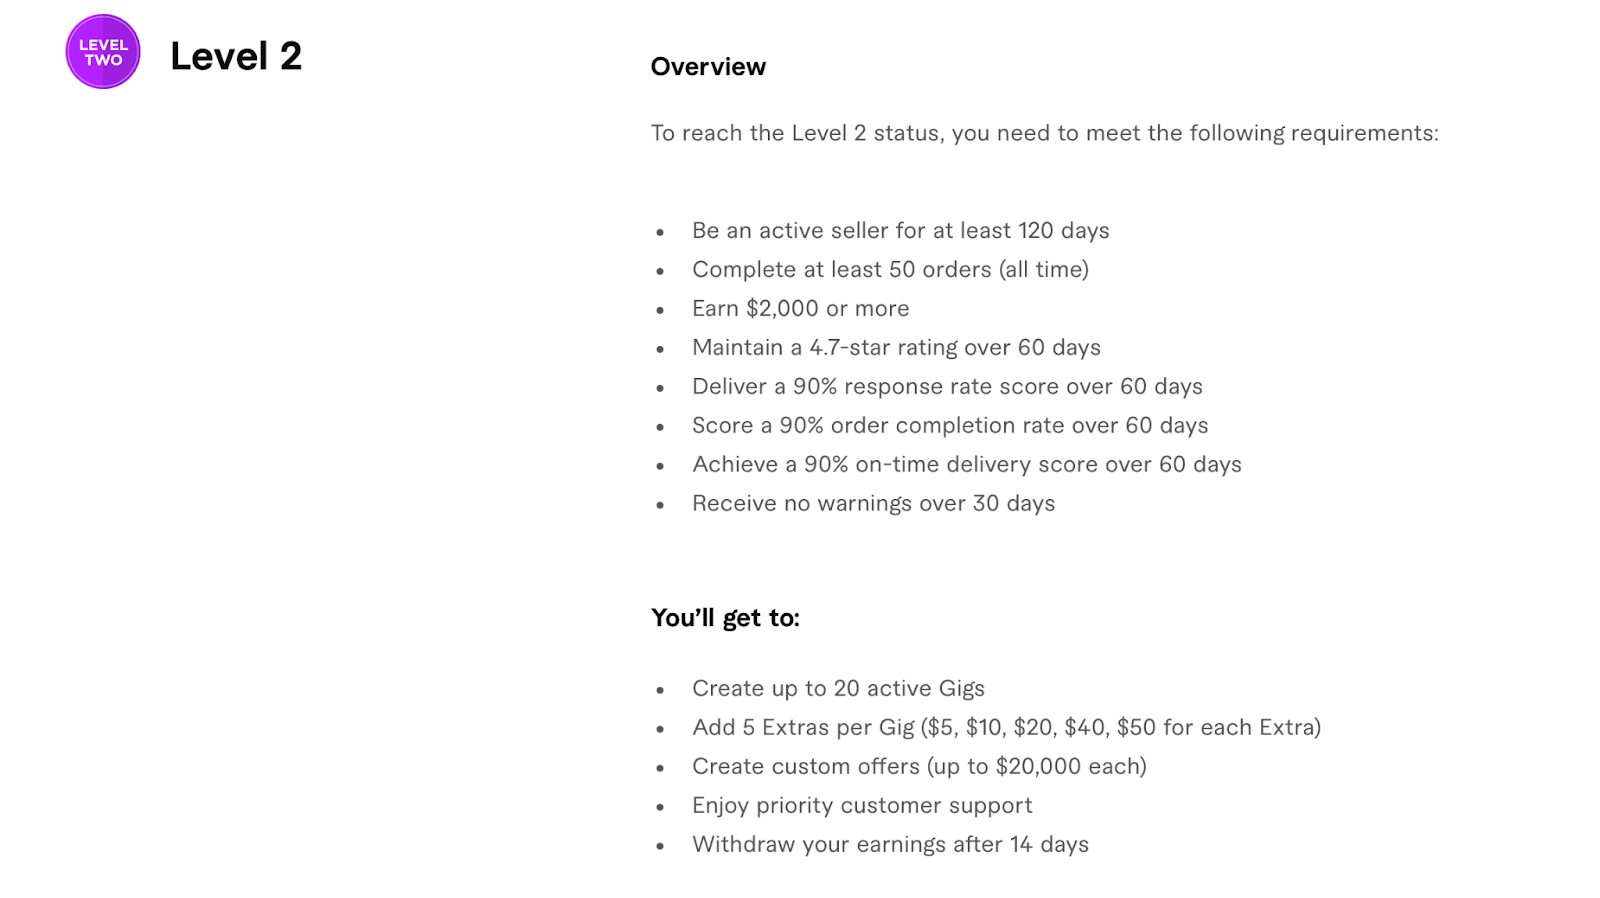Image resolution: width=1600 pixels, height=898 pixels.
Task: Select the custom offers up to $20,000 item
Action: [919, 767]
